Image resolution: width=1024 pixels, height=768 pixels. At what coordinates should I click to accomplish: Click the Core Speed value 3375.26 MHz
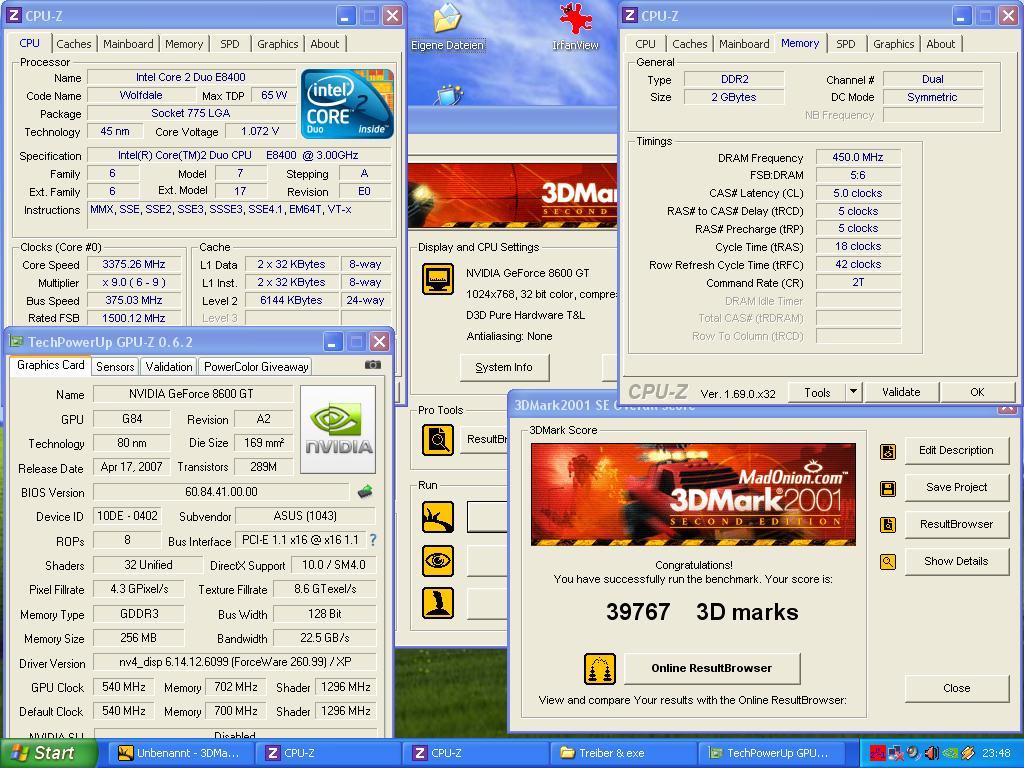click(x=133, y=264)
